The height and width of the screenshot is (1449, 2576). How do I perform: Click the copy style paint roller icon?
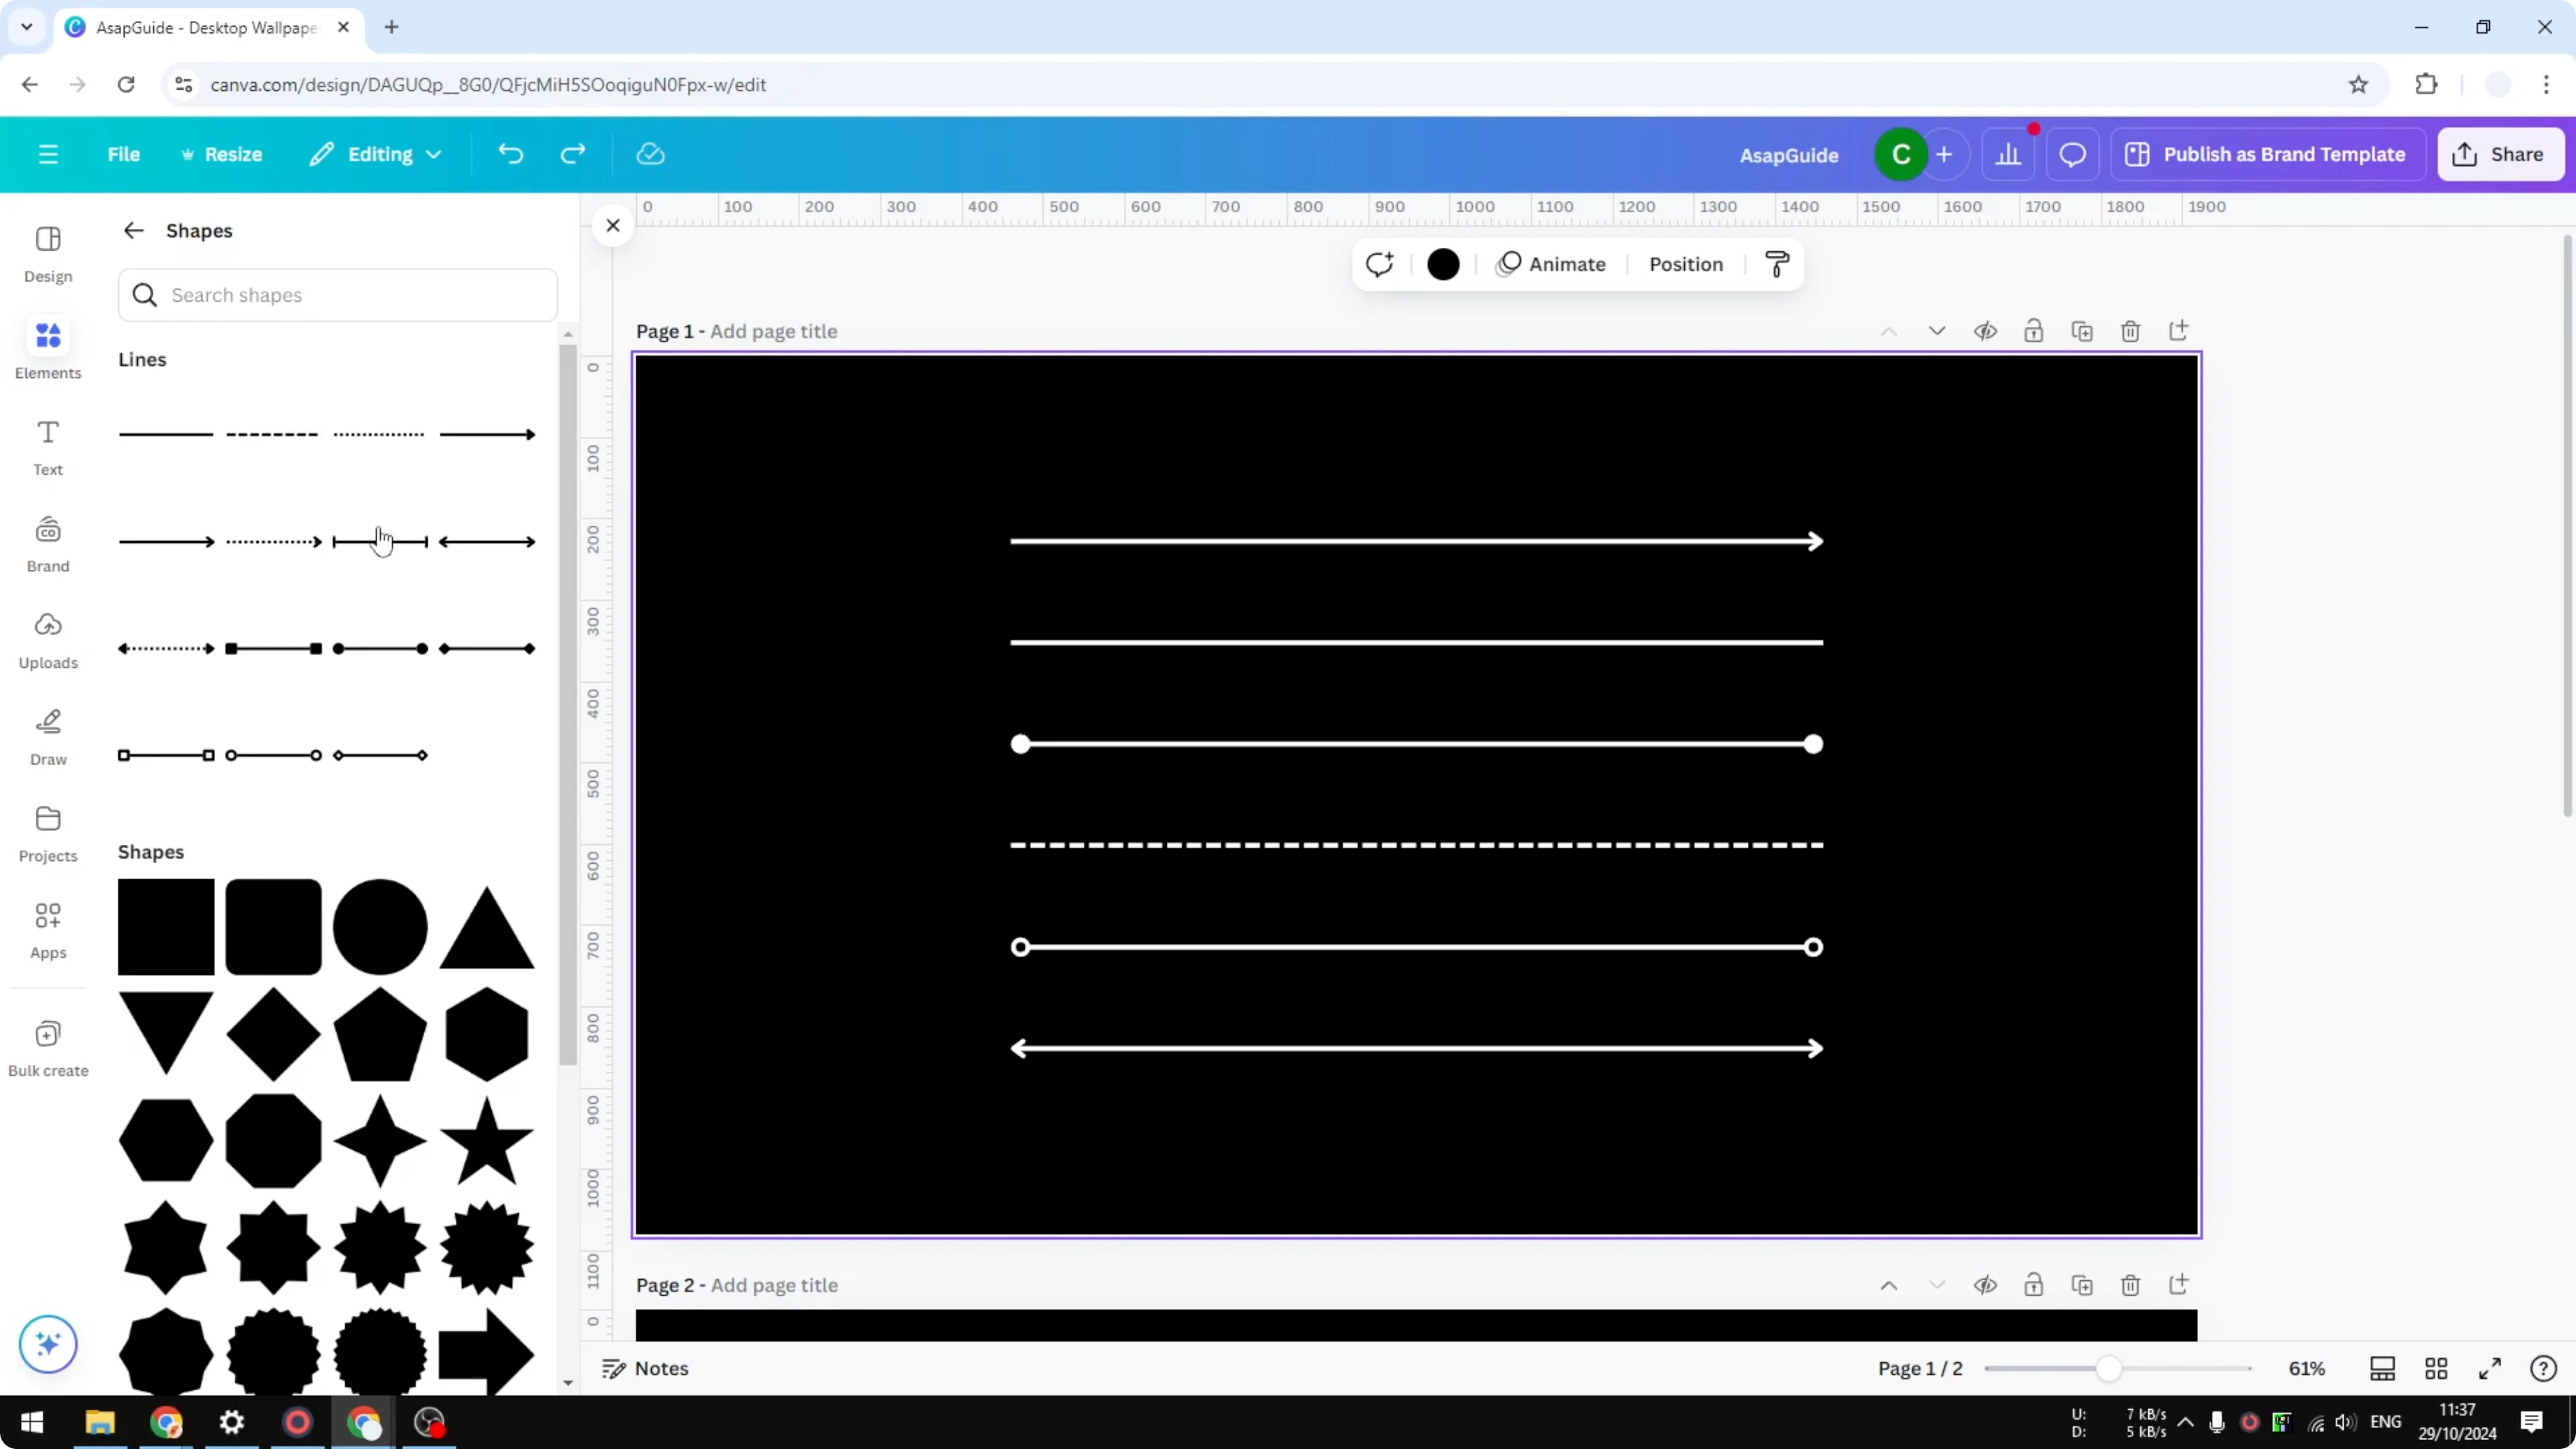point(1777,264)
